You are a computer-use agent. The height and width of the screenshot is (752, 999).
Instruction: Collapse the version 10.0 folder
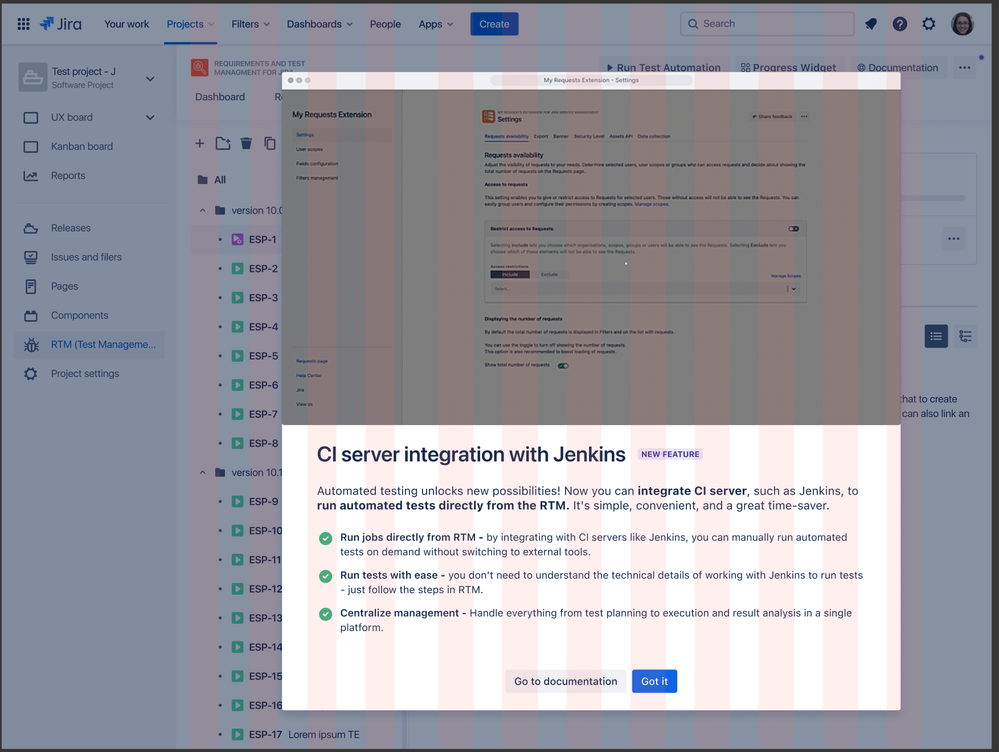click(x=202, y=210)
